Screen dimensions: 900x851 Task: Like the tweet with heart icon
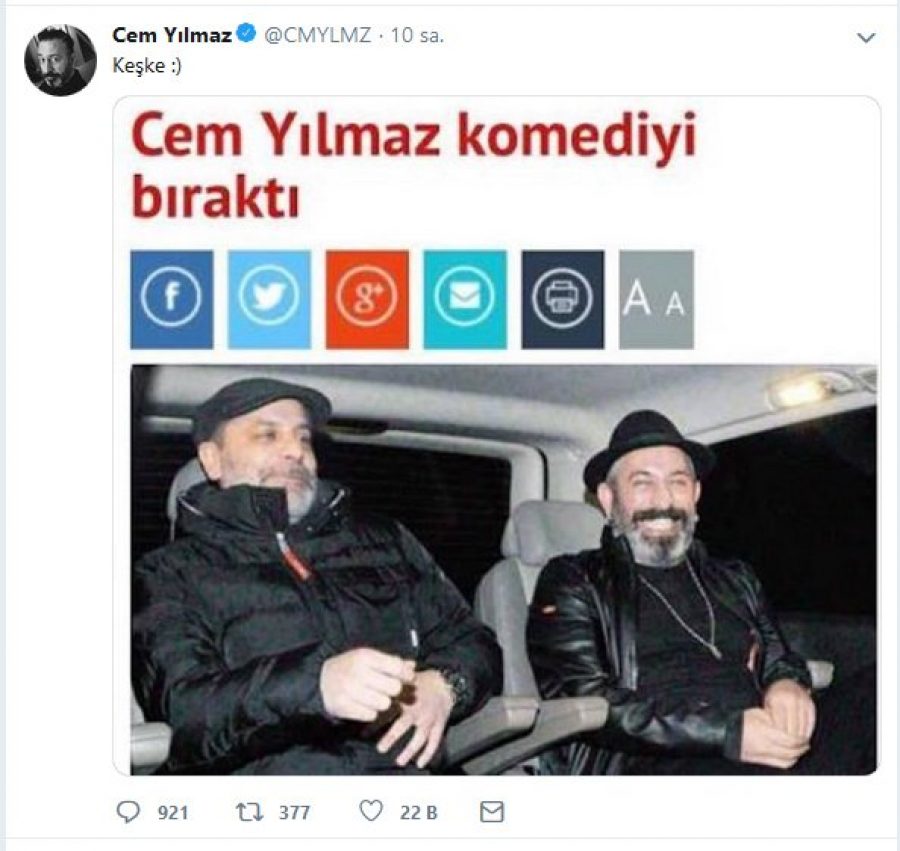[x=371, y=811]
